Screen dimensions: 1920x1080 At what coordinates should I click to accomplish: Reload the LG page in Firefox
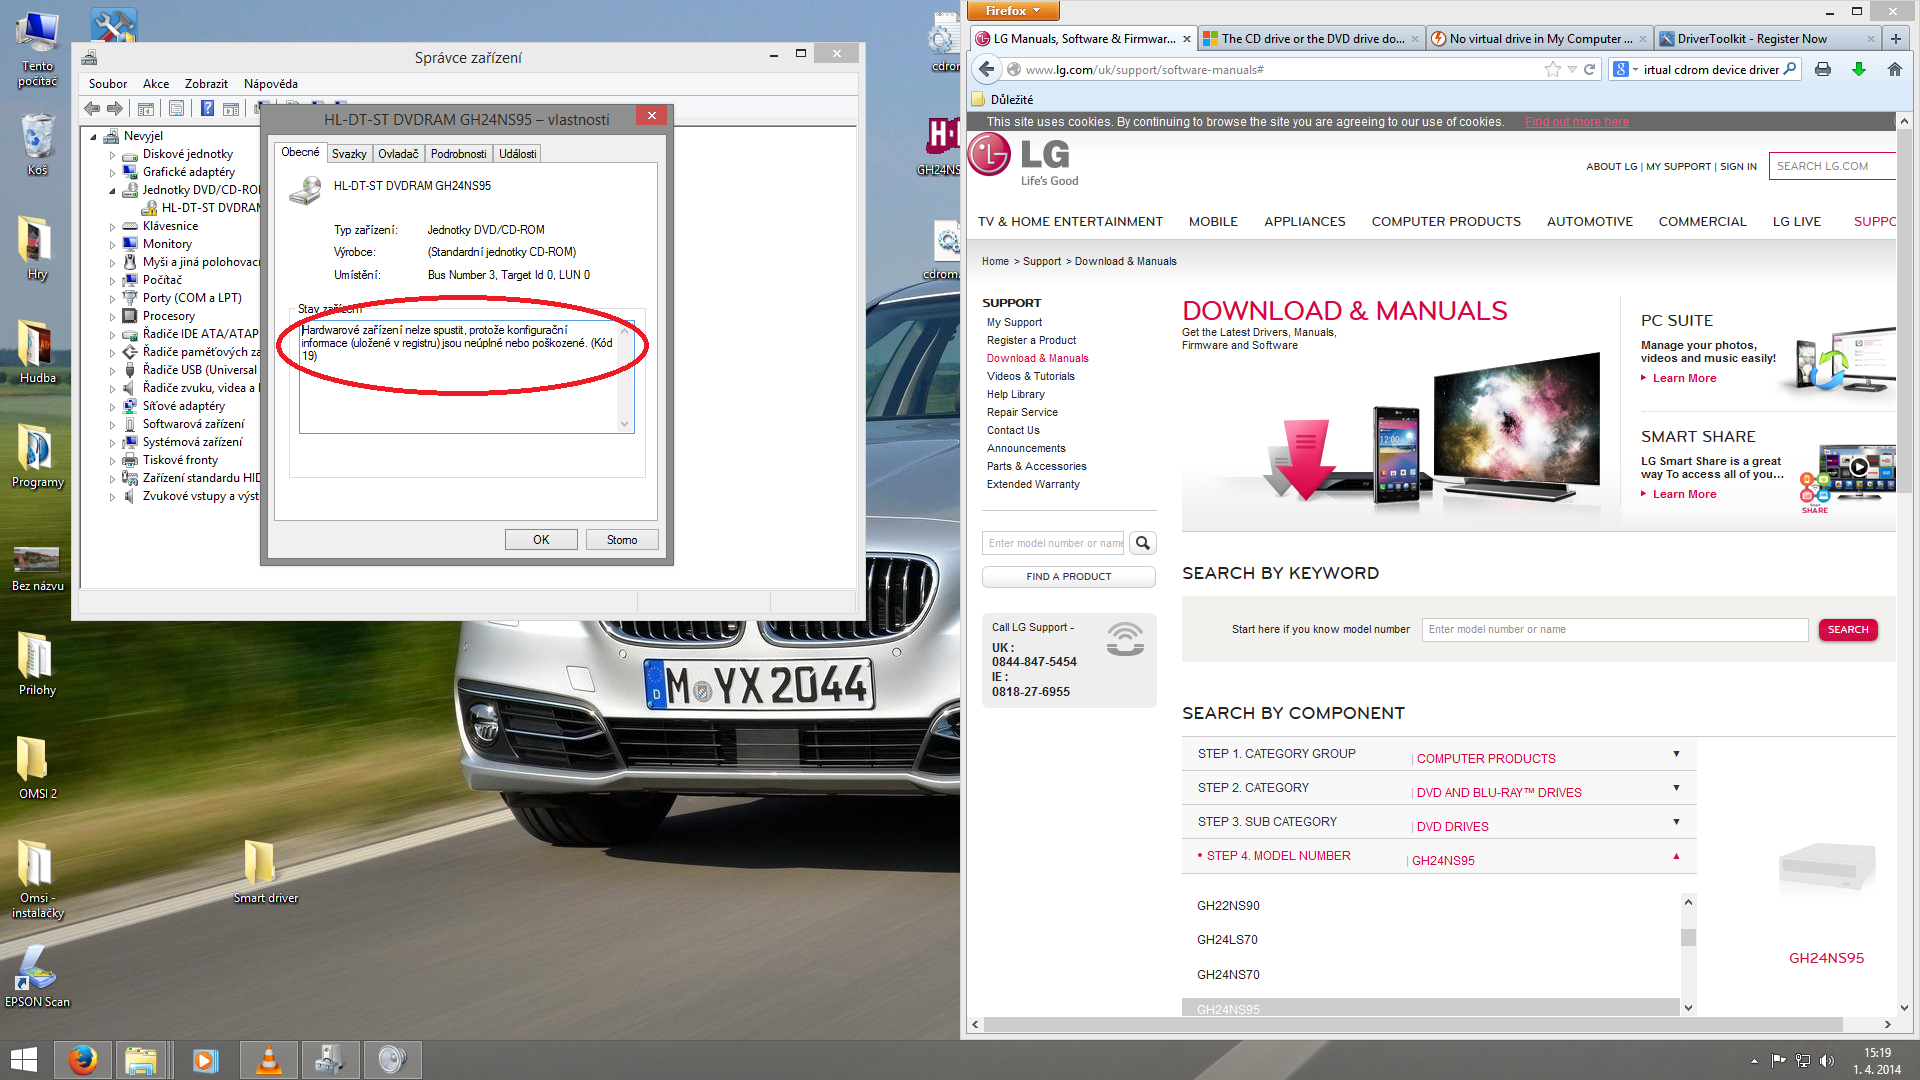coord(1589,69)
